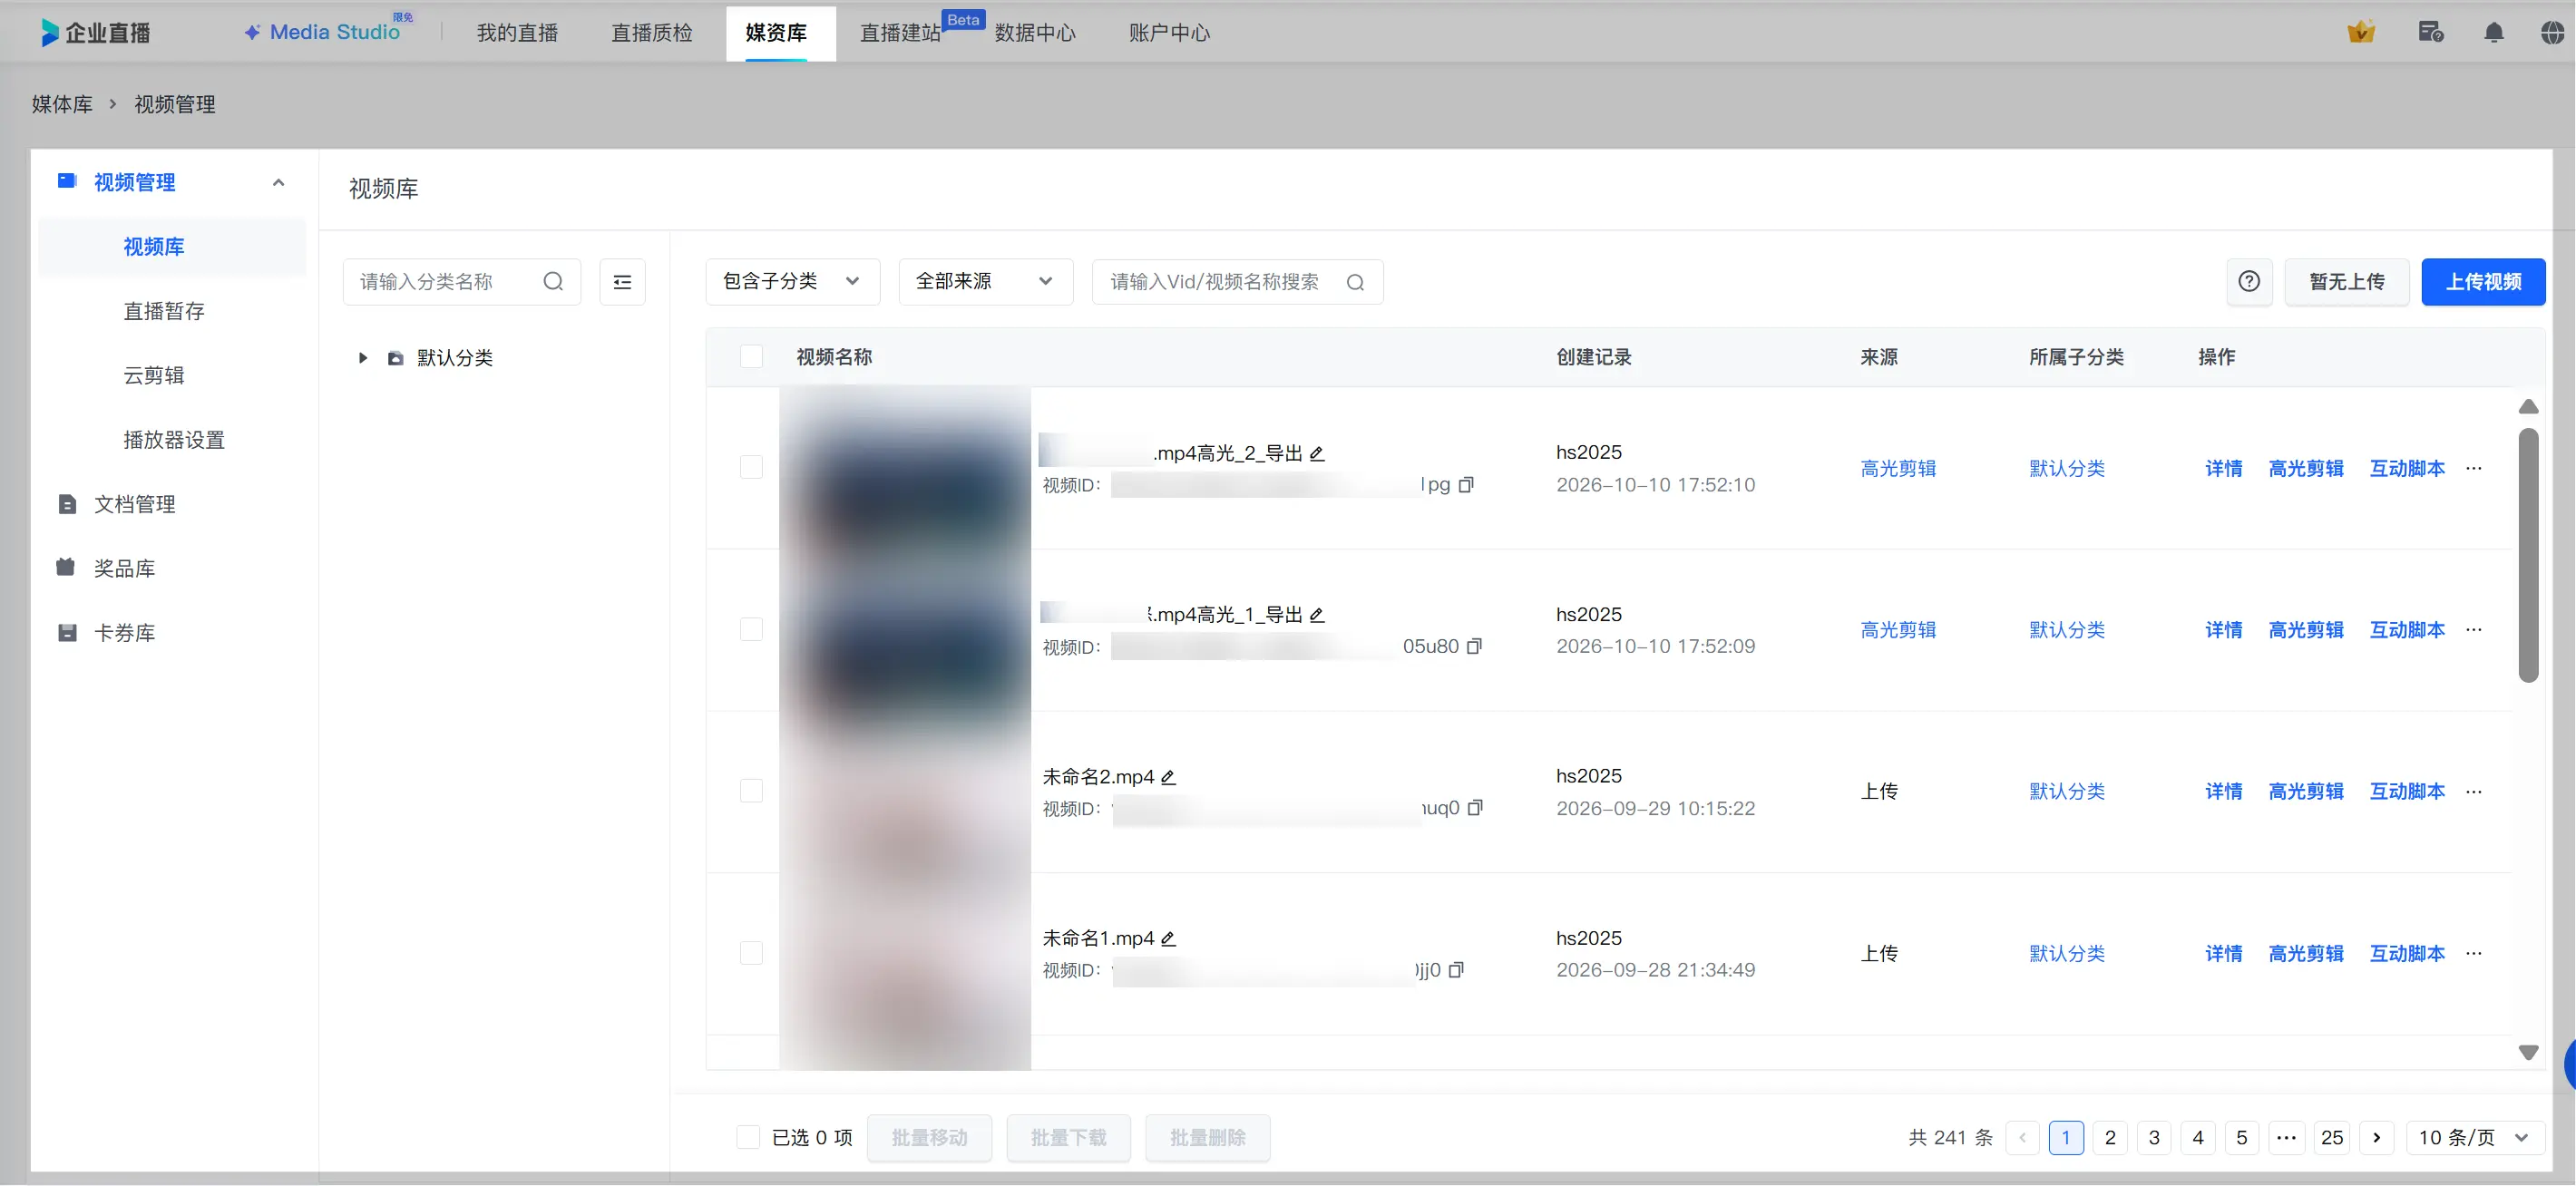Select 直播暂存 in the sidebar

point(164,311)
